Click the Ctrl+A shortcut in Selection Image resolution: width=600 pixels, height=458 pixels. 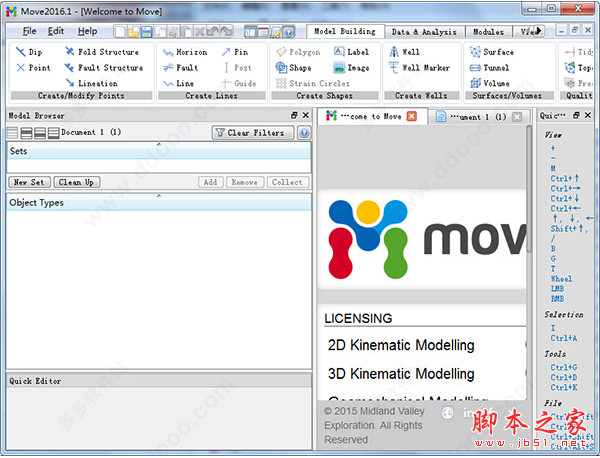[564, 338]
